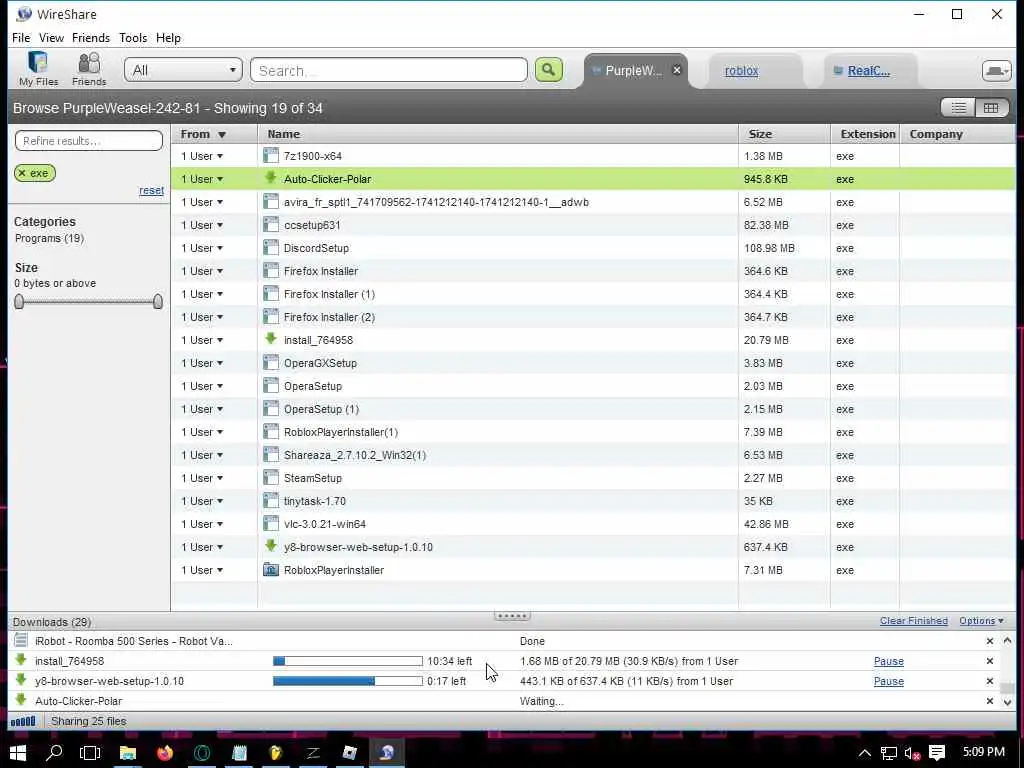
Task: Click the Refine results field
Action: tap(89, 140)
